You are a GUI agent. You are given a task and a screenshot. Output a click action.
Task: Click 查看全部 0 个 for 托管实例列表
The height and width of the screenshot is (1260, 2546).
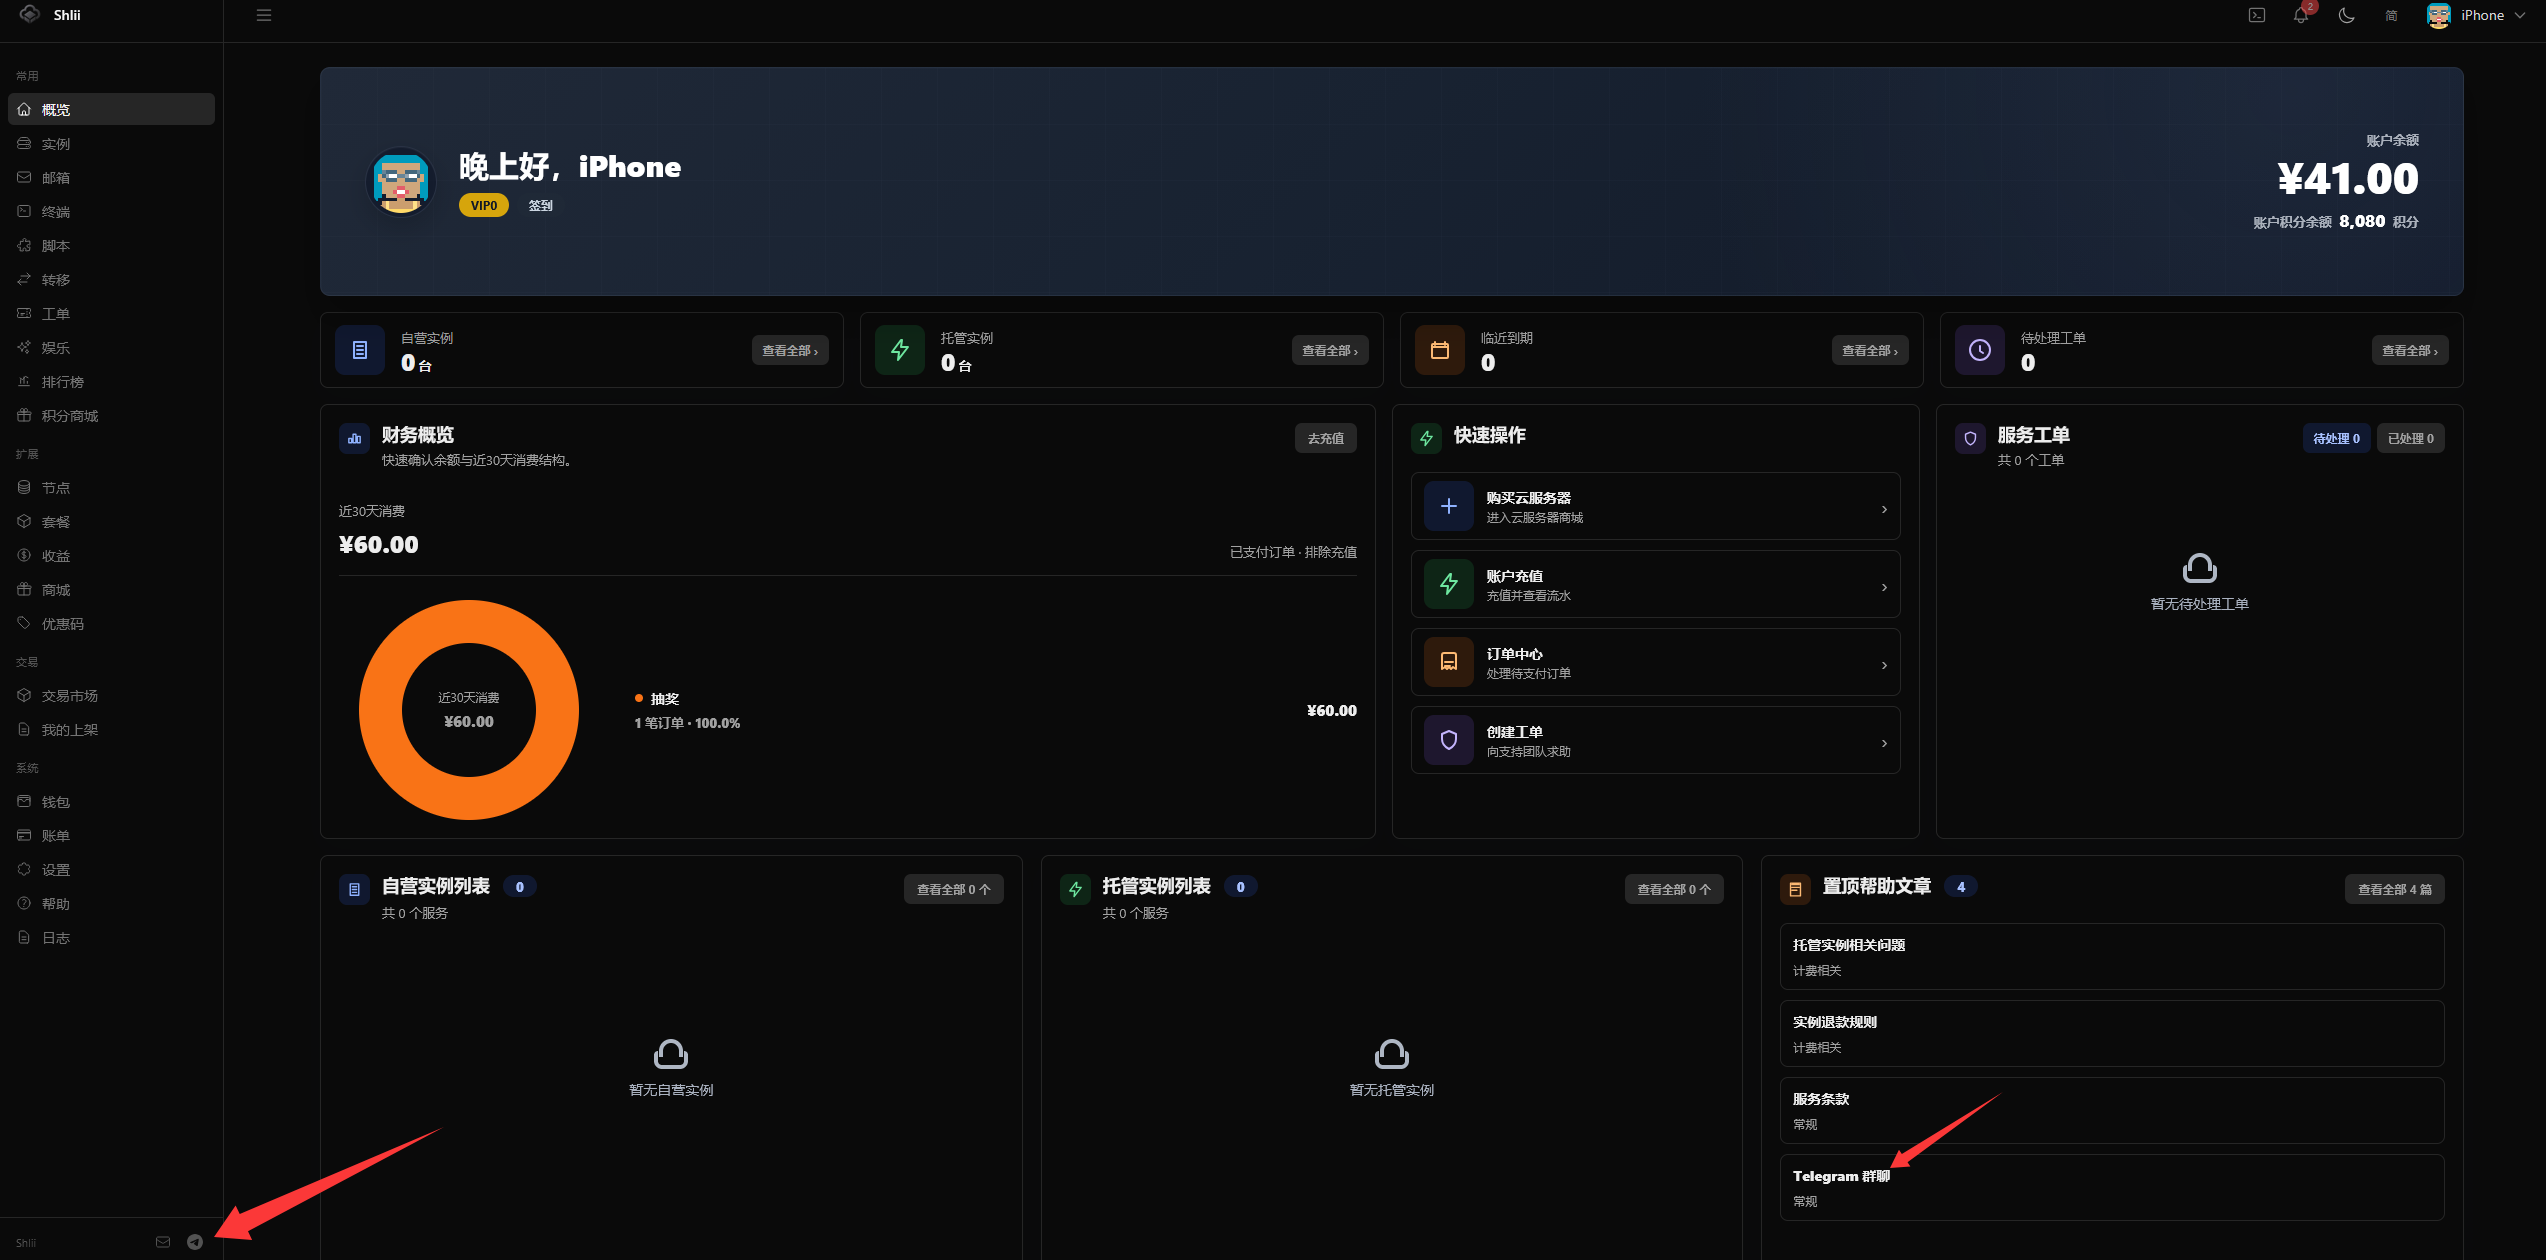[1674, 889]
